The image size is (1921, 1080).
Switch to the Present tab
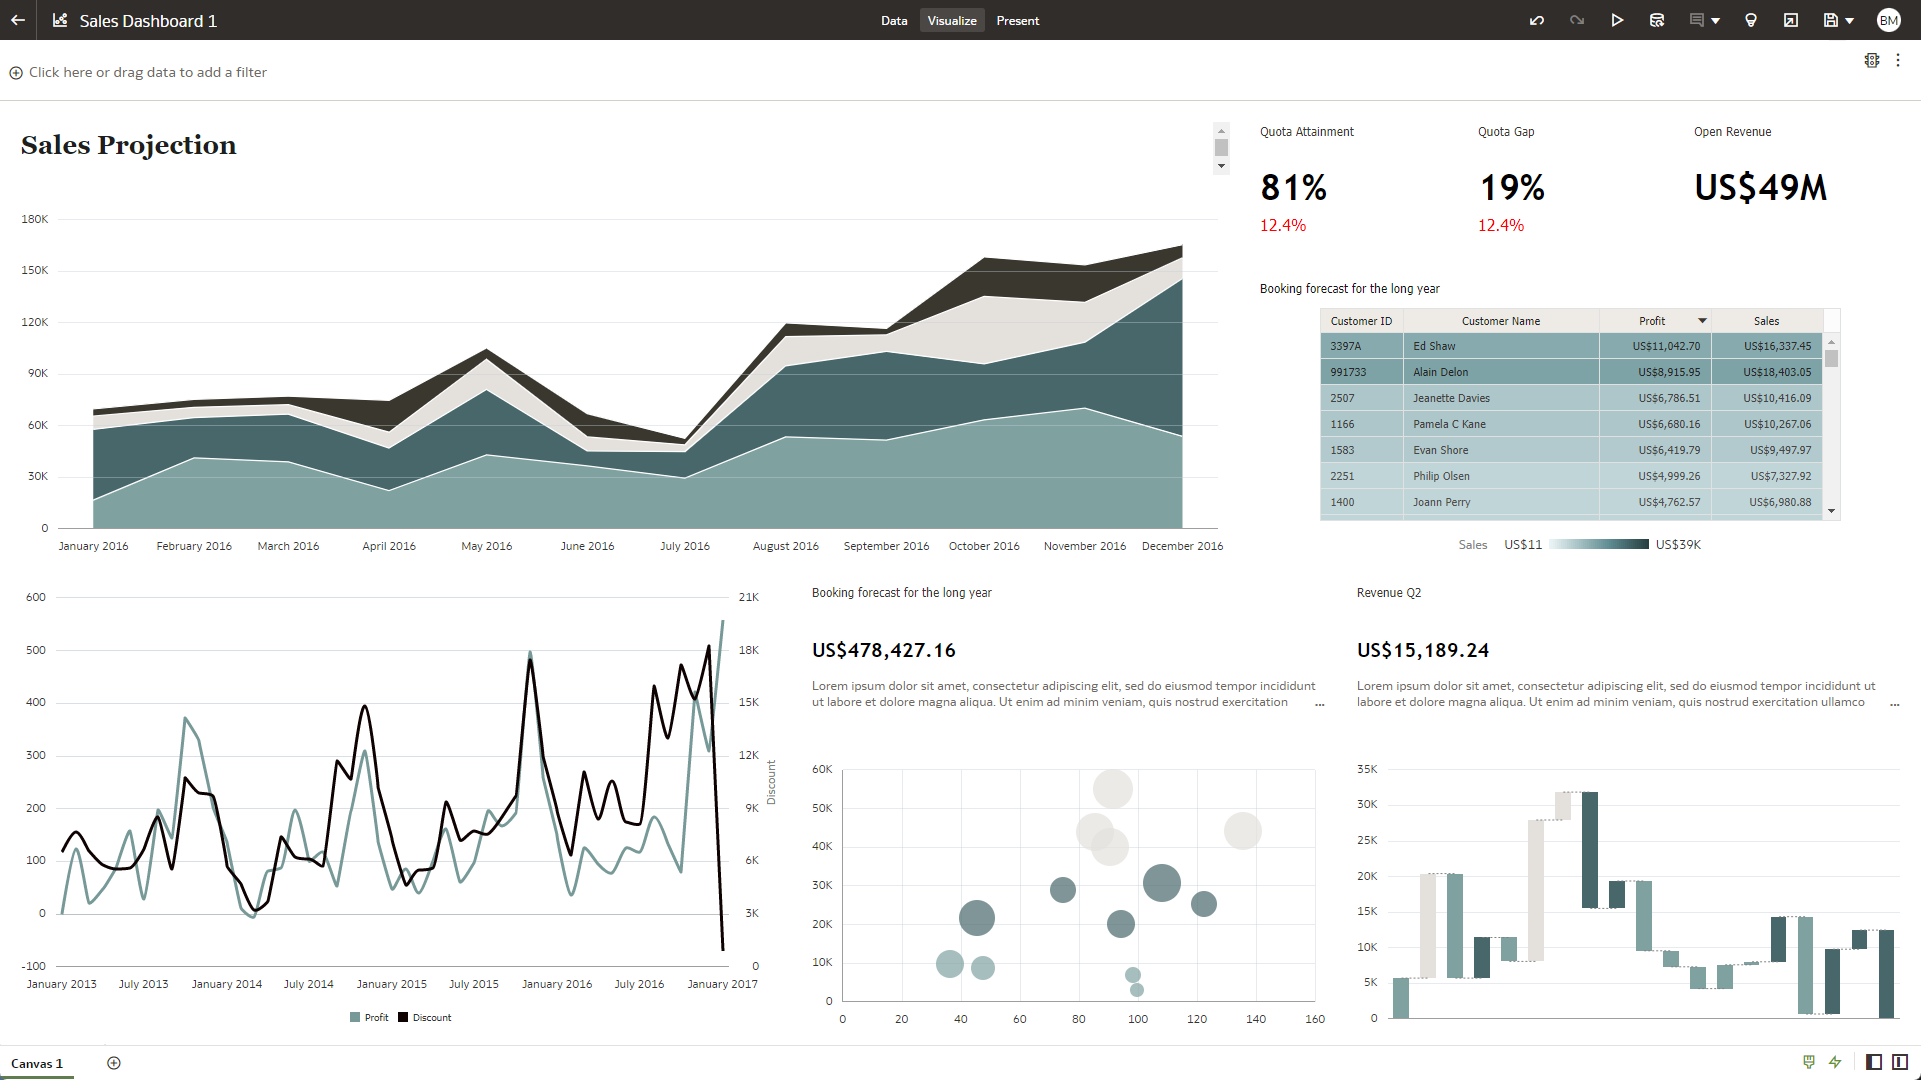1018,20
